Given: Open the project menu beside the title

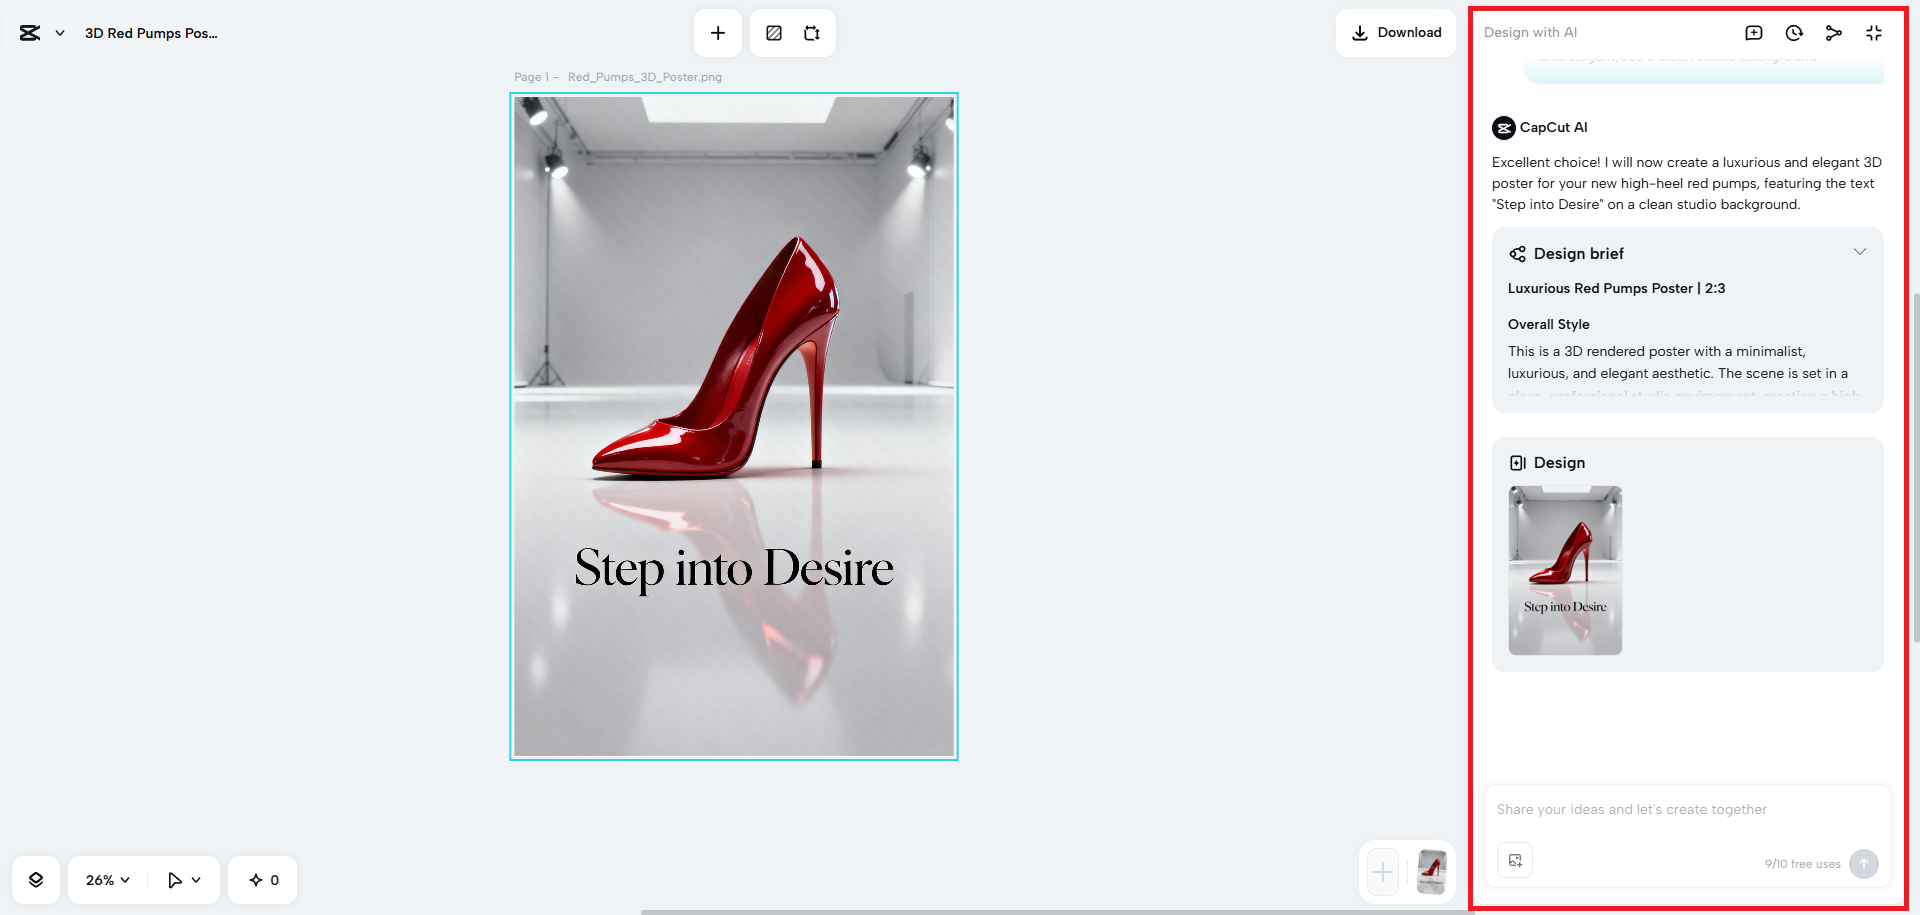Looking at the screenshot, I should pyautogui.click(x=60, y=32).
